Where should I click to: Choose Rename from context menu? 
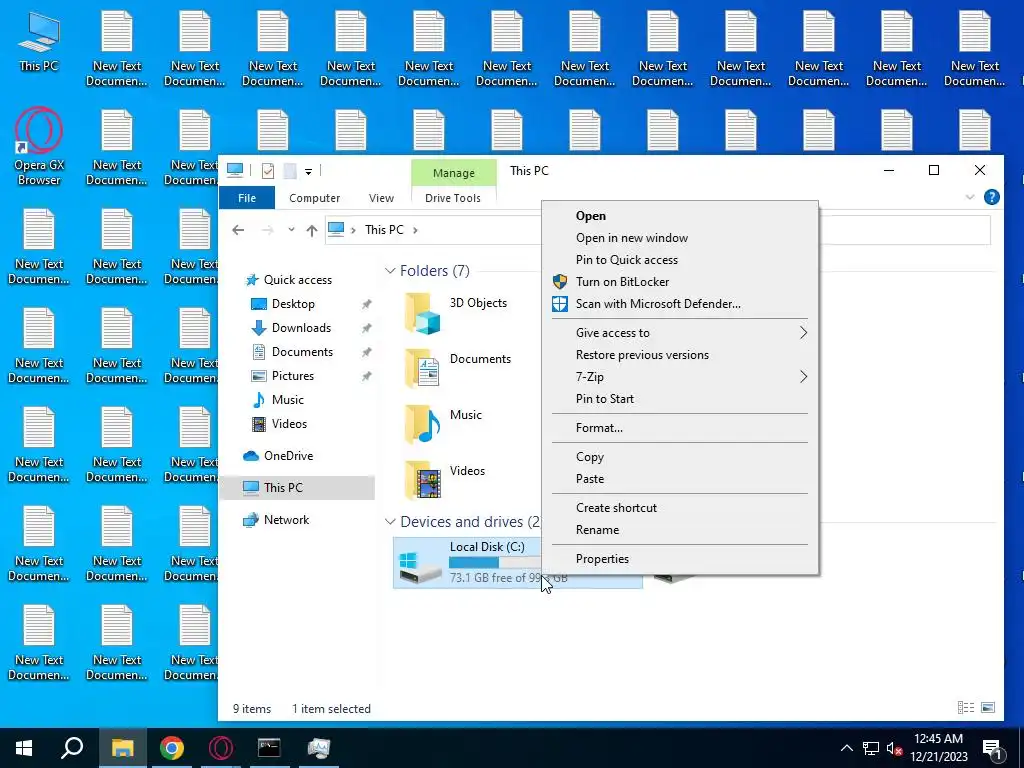pos(680,530)
